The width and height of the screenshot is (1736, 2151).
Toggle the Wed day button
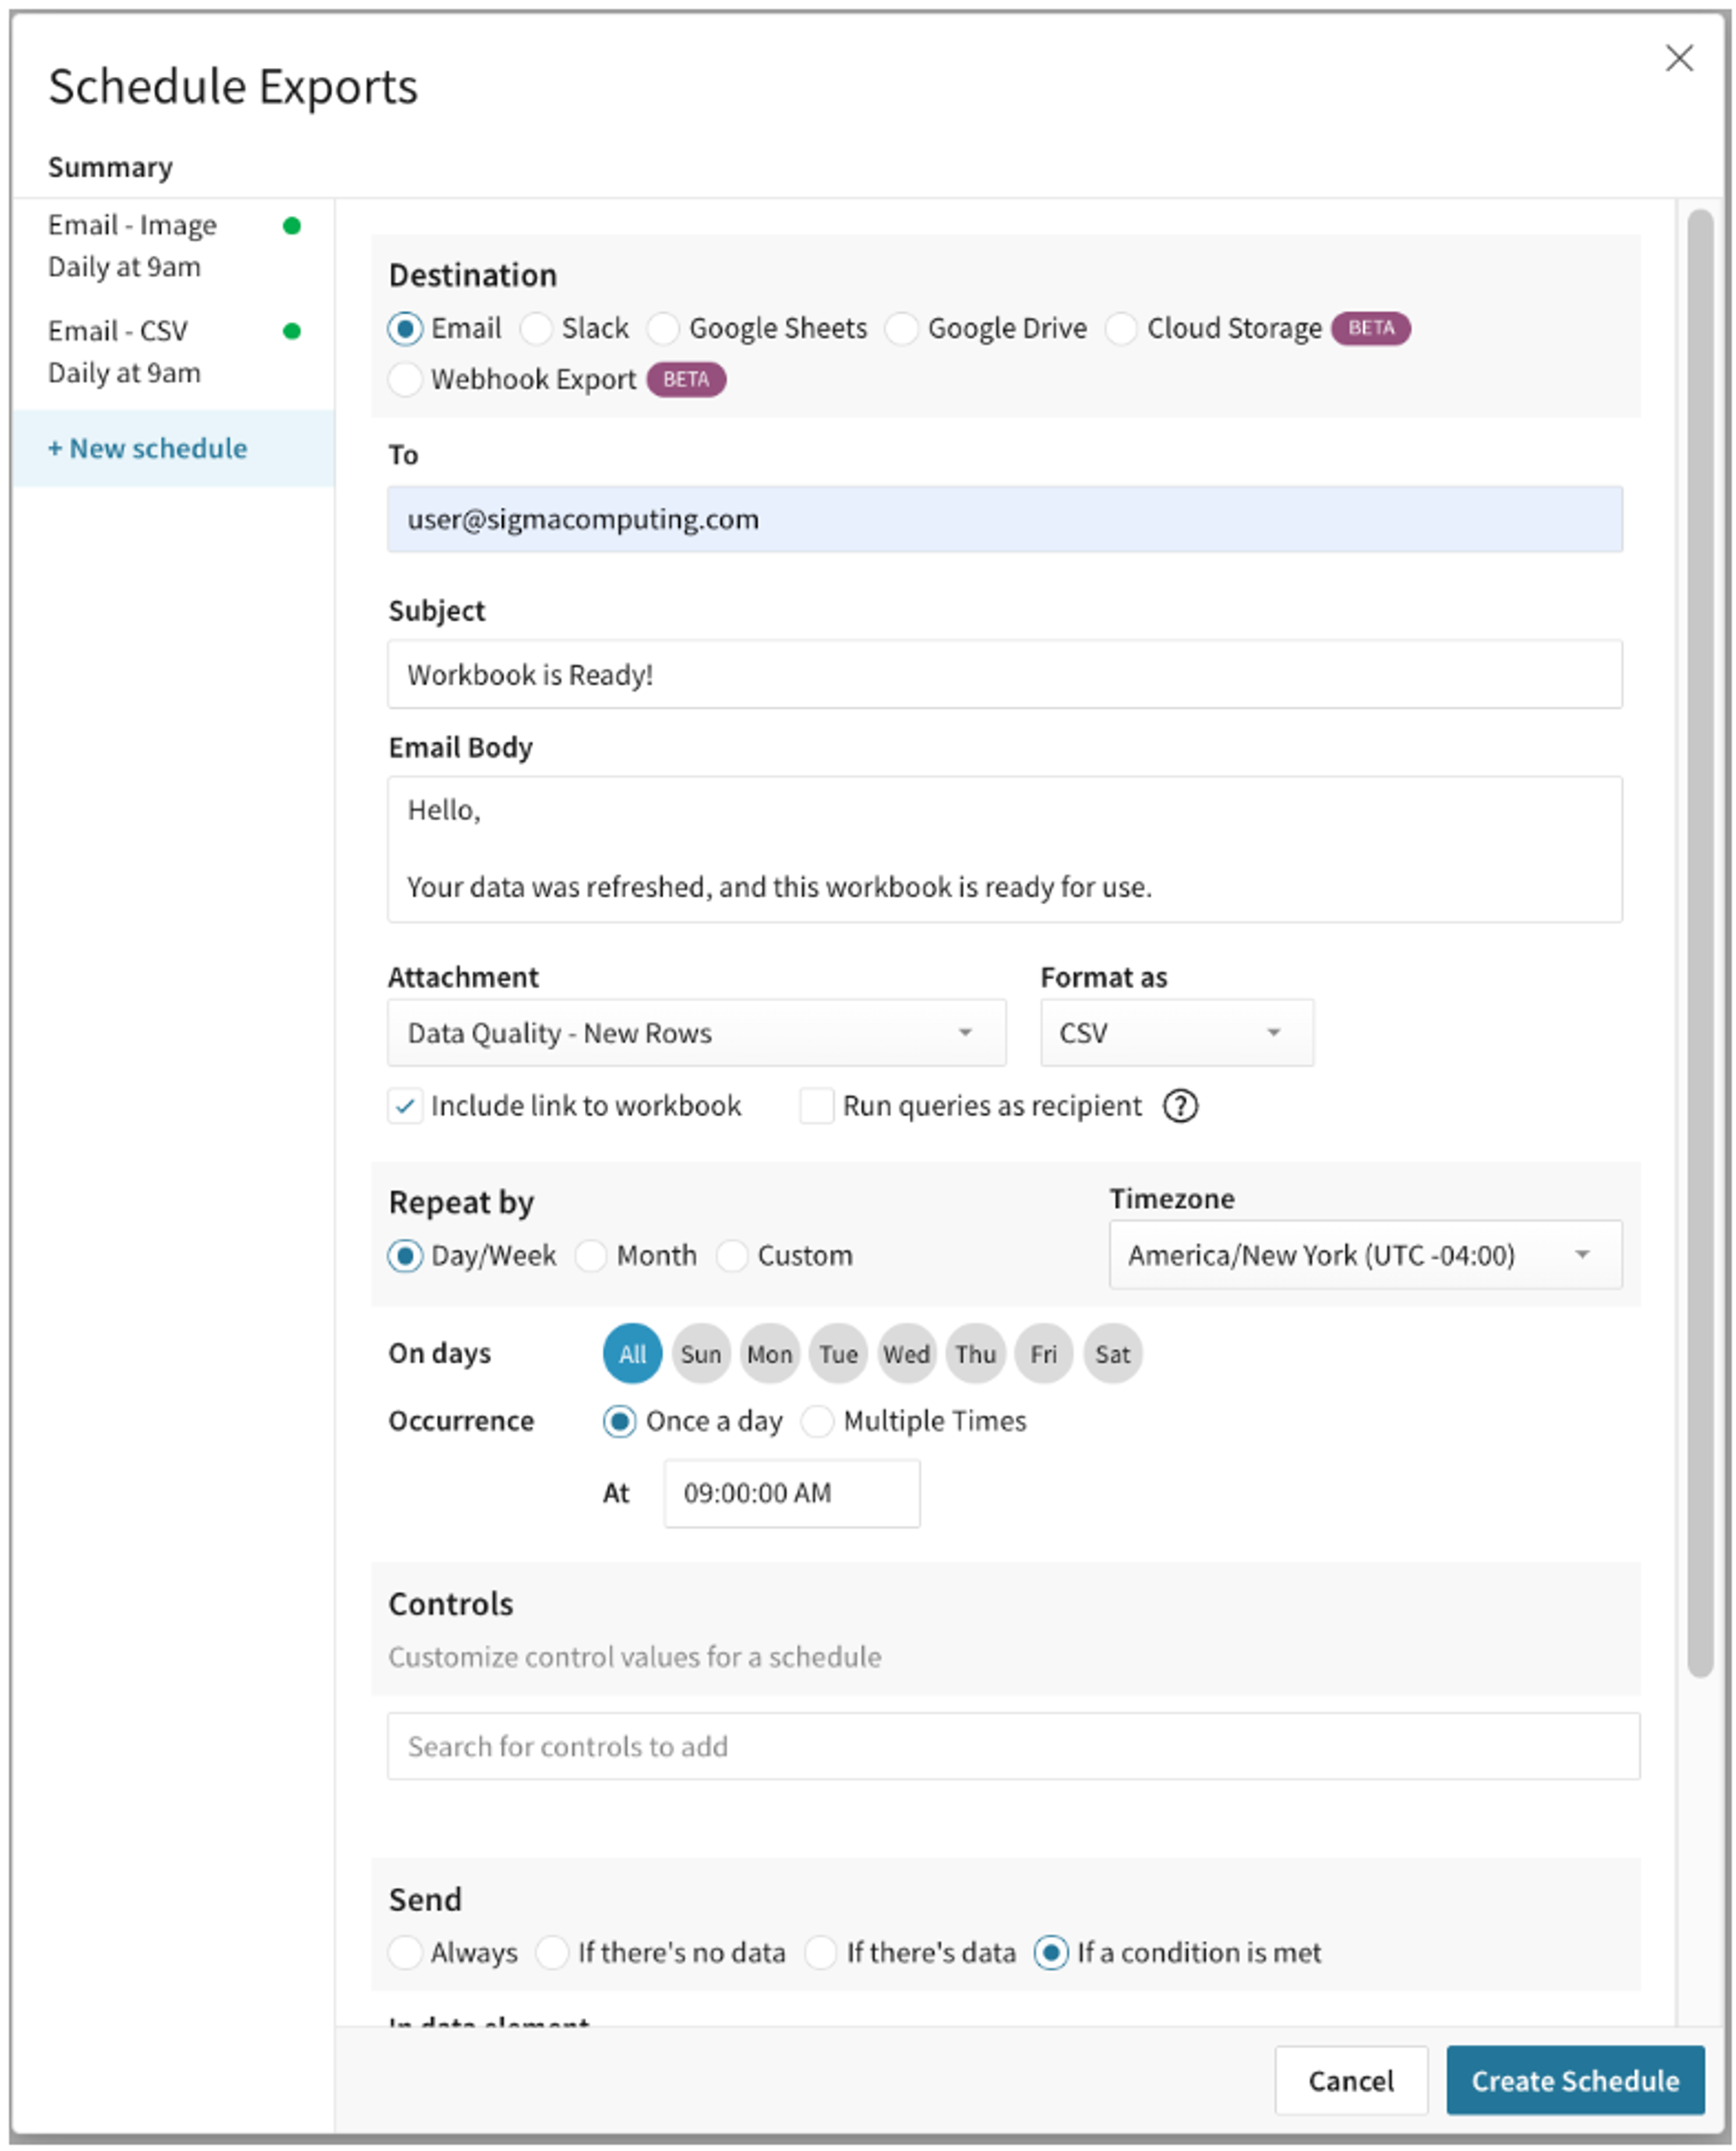click(x=907, y=1354)
